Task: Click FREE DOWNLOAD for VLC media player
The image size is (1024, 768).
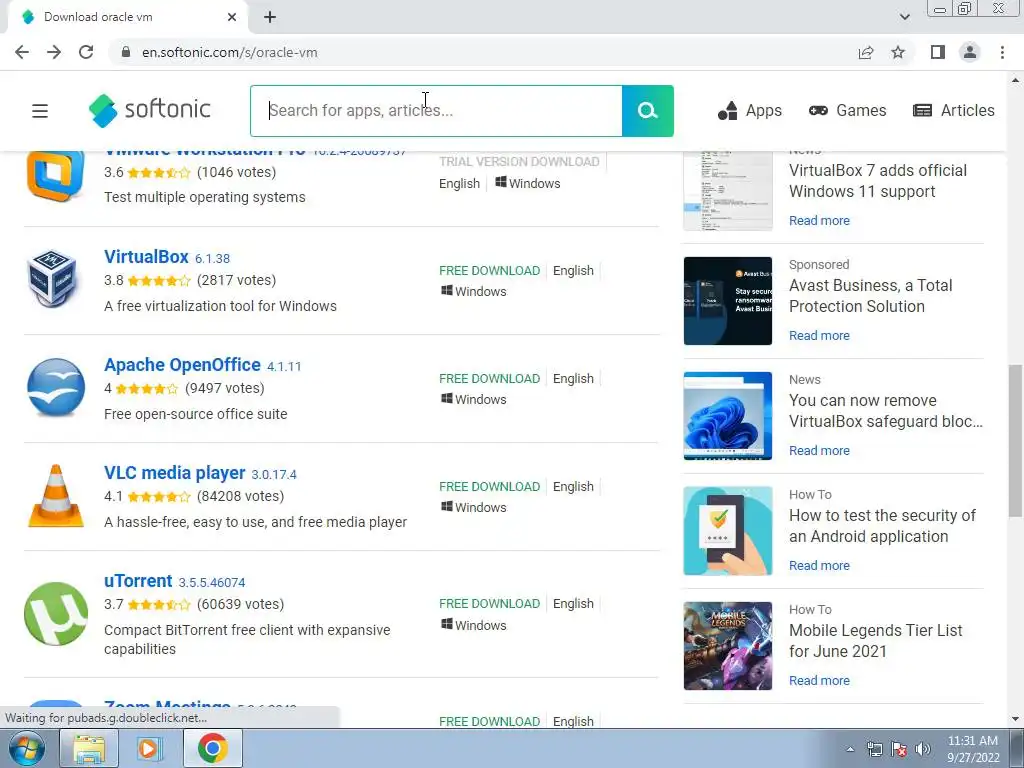Action: pyautogui.click(x=489, y=487)
